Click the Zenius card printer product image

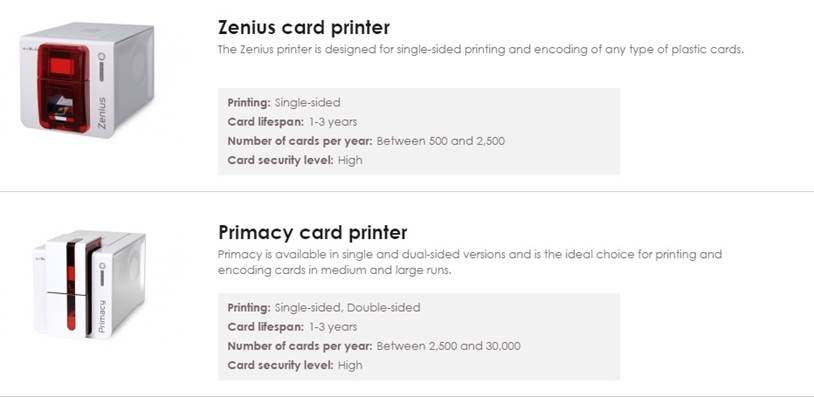click(87, 80)
